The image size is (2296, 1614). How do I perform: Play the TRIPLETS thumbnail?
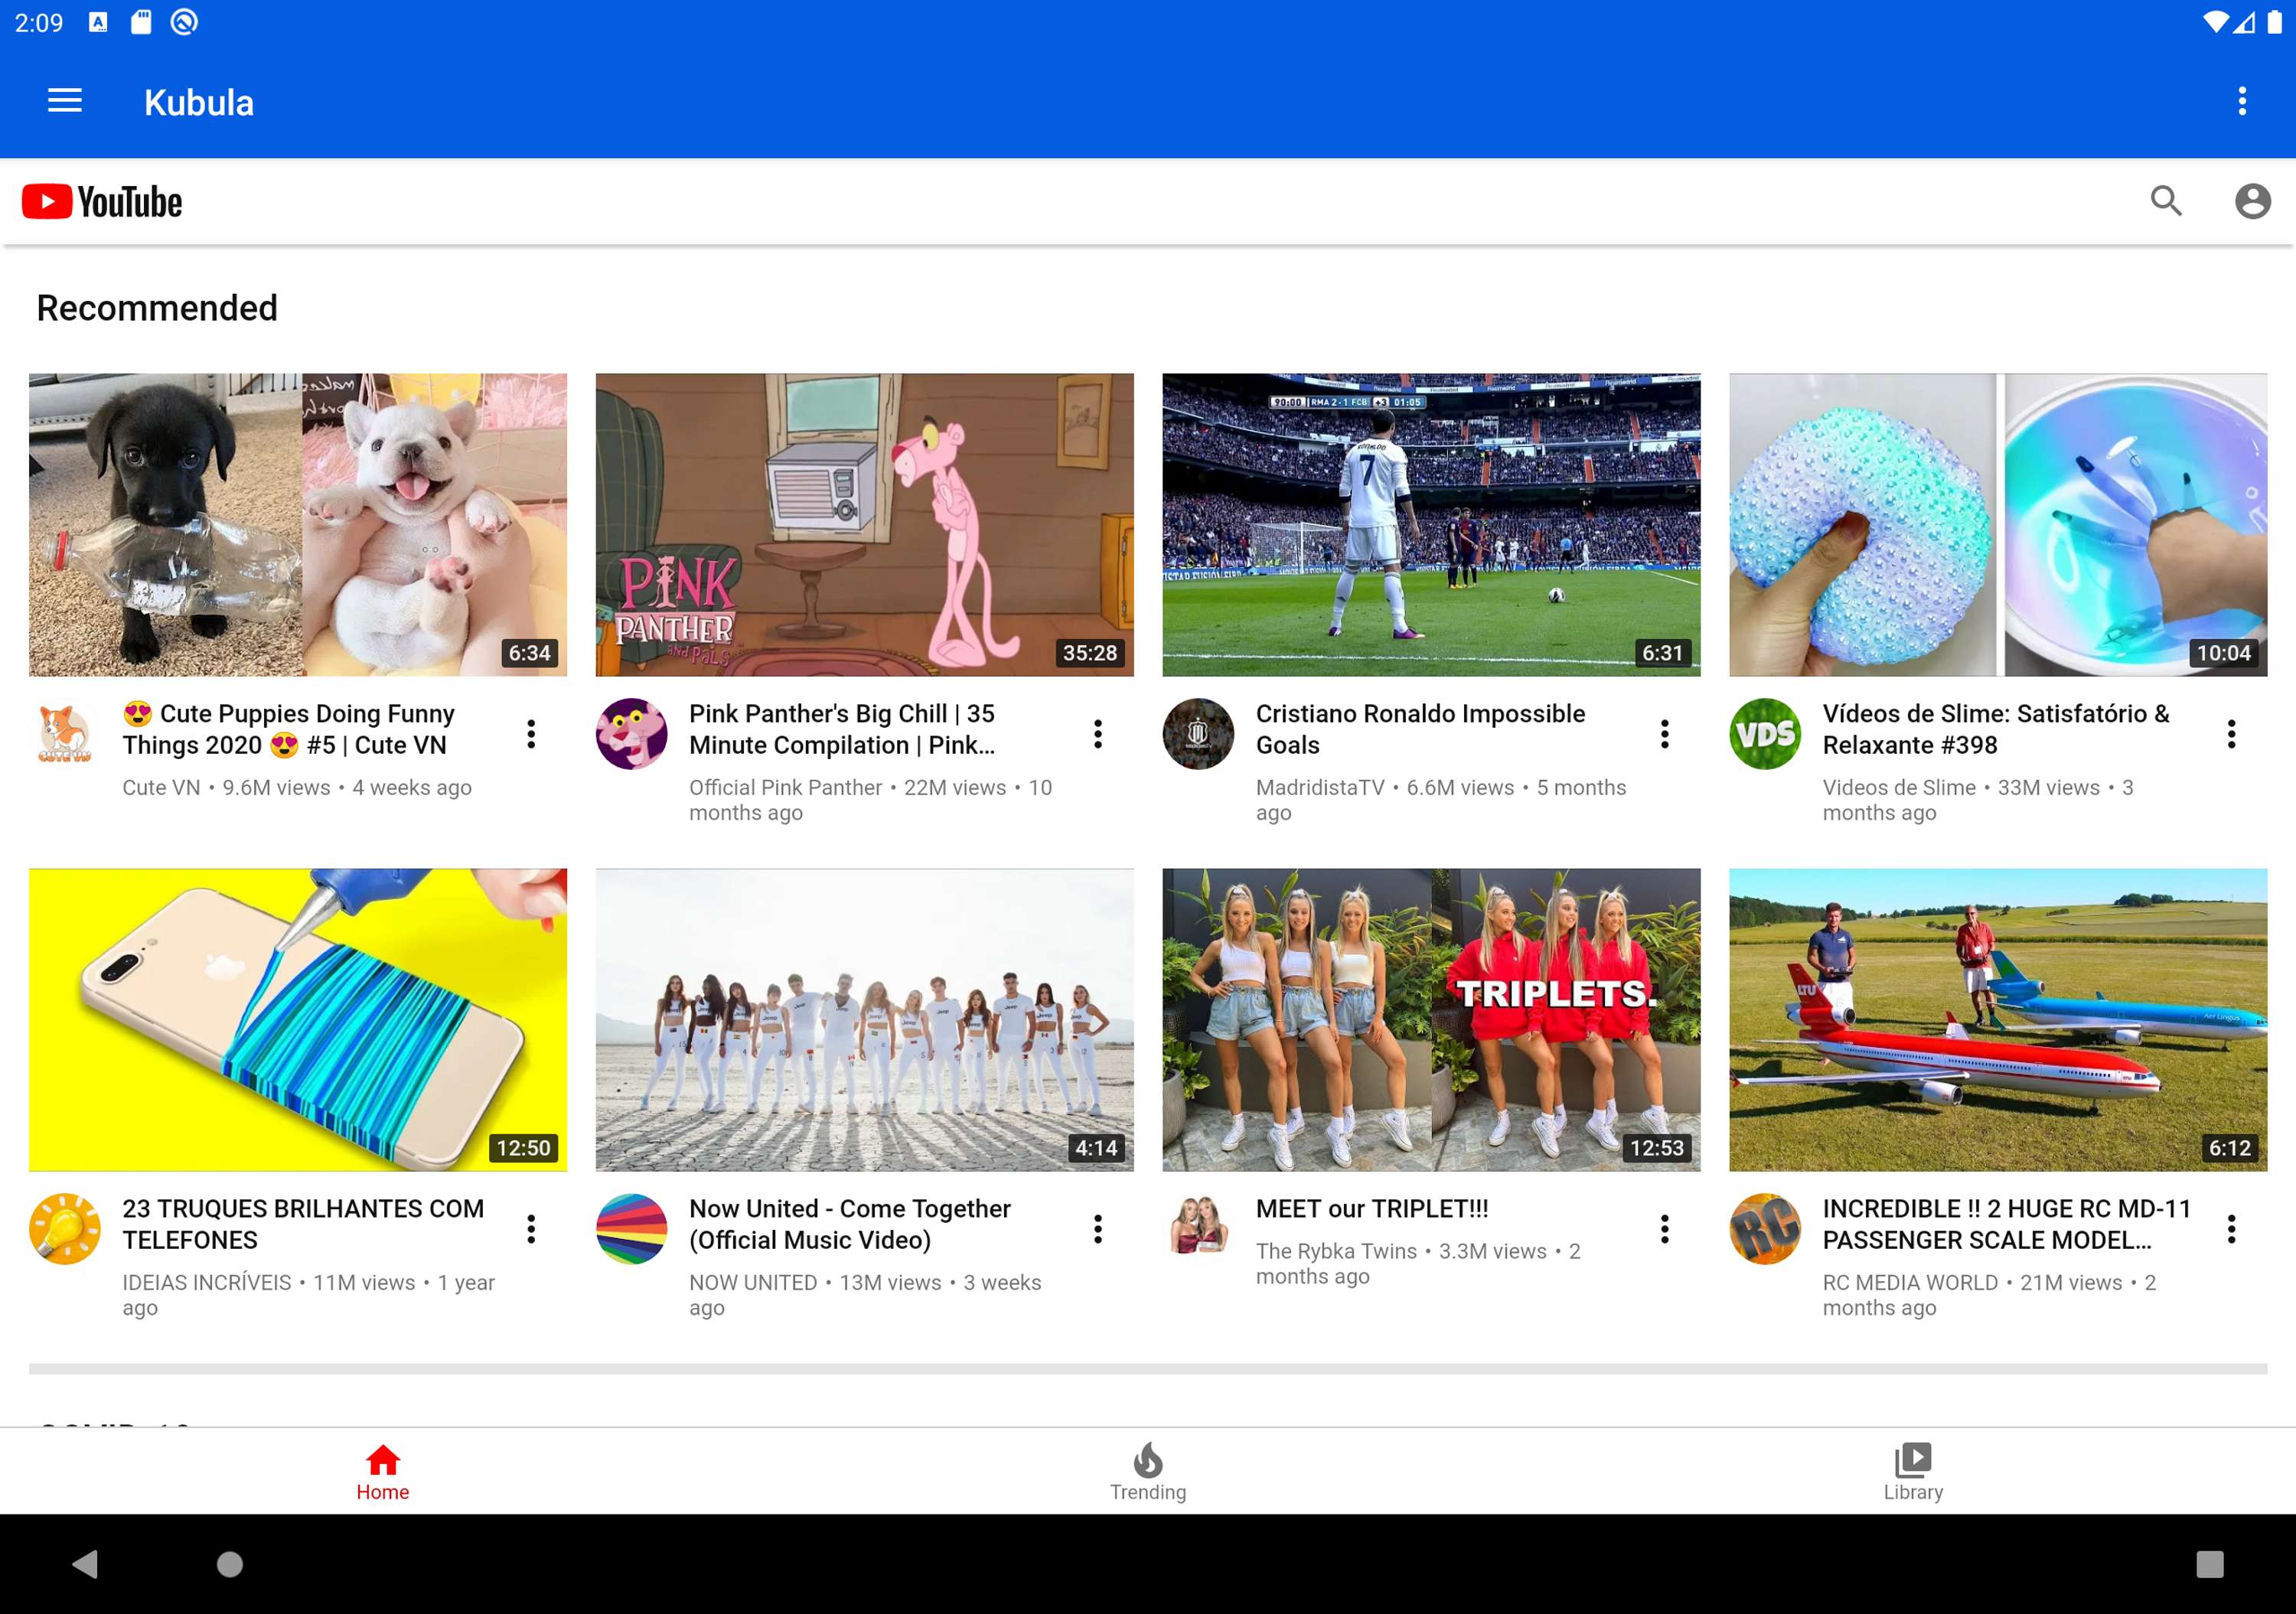1431,1020
